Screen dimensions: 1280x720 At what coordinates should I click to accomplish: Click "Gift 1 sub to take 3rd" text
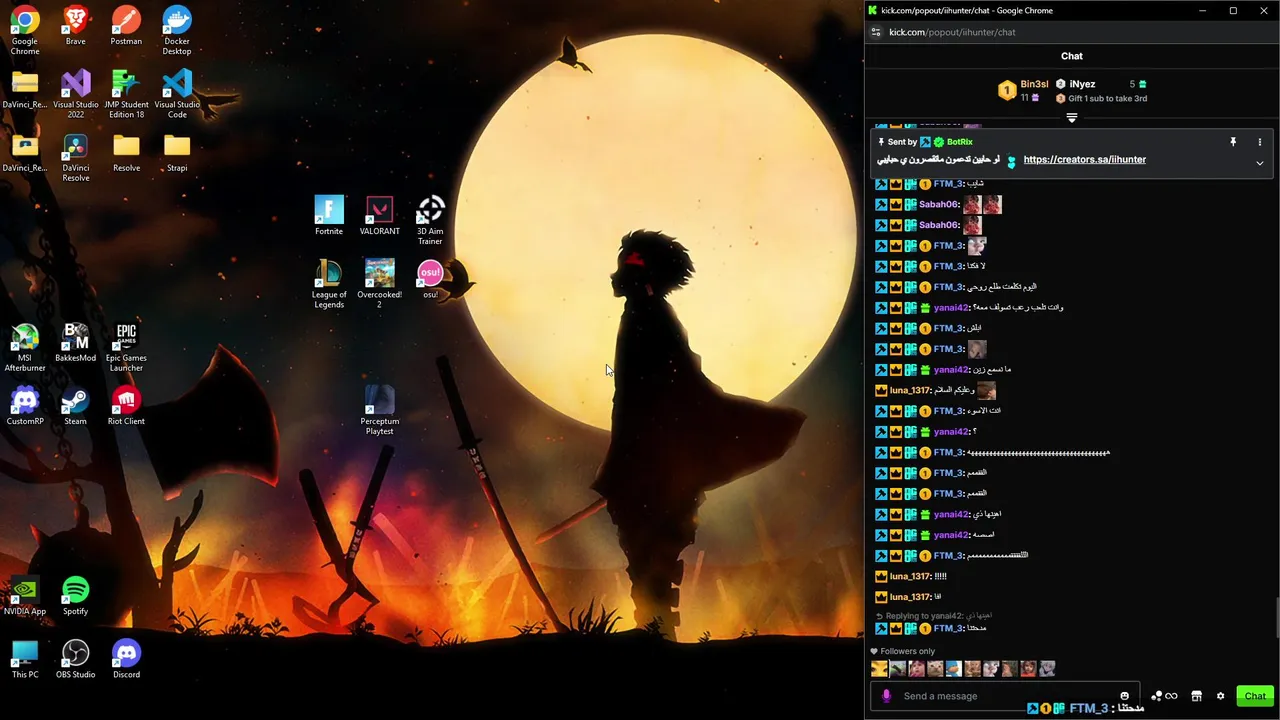click(x=1107, y=98)
